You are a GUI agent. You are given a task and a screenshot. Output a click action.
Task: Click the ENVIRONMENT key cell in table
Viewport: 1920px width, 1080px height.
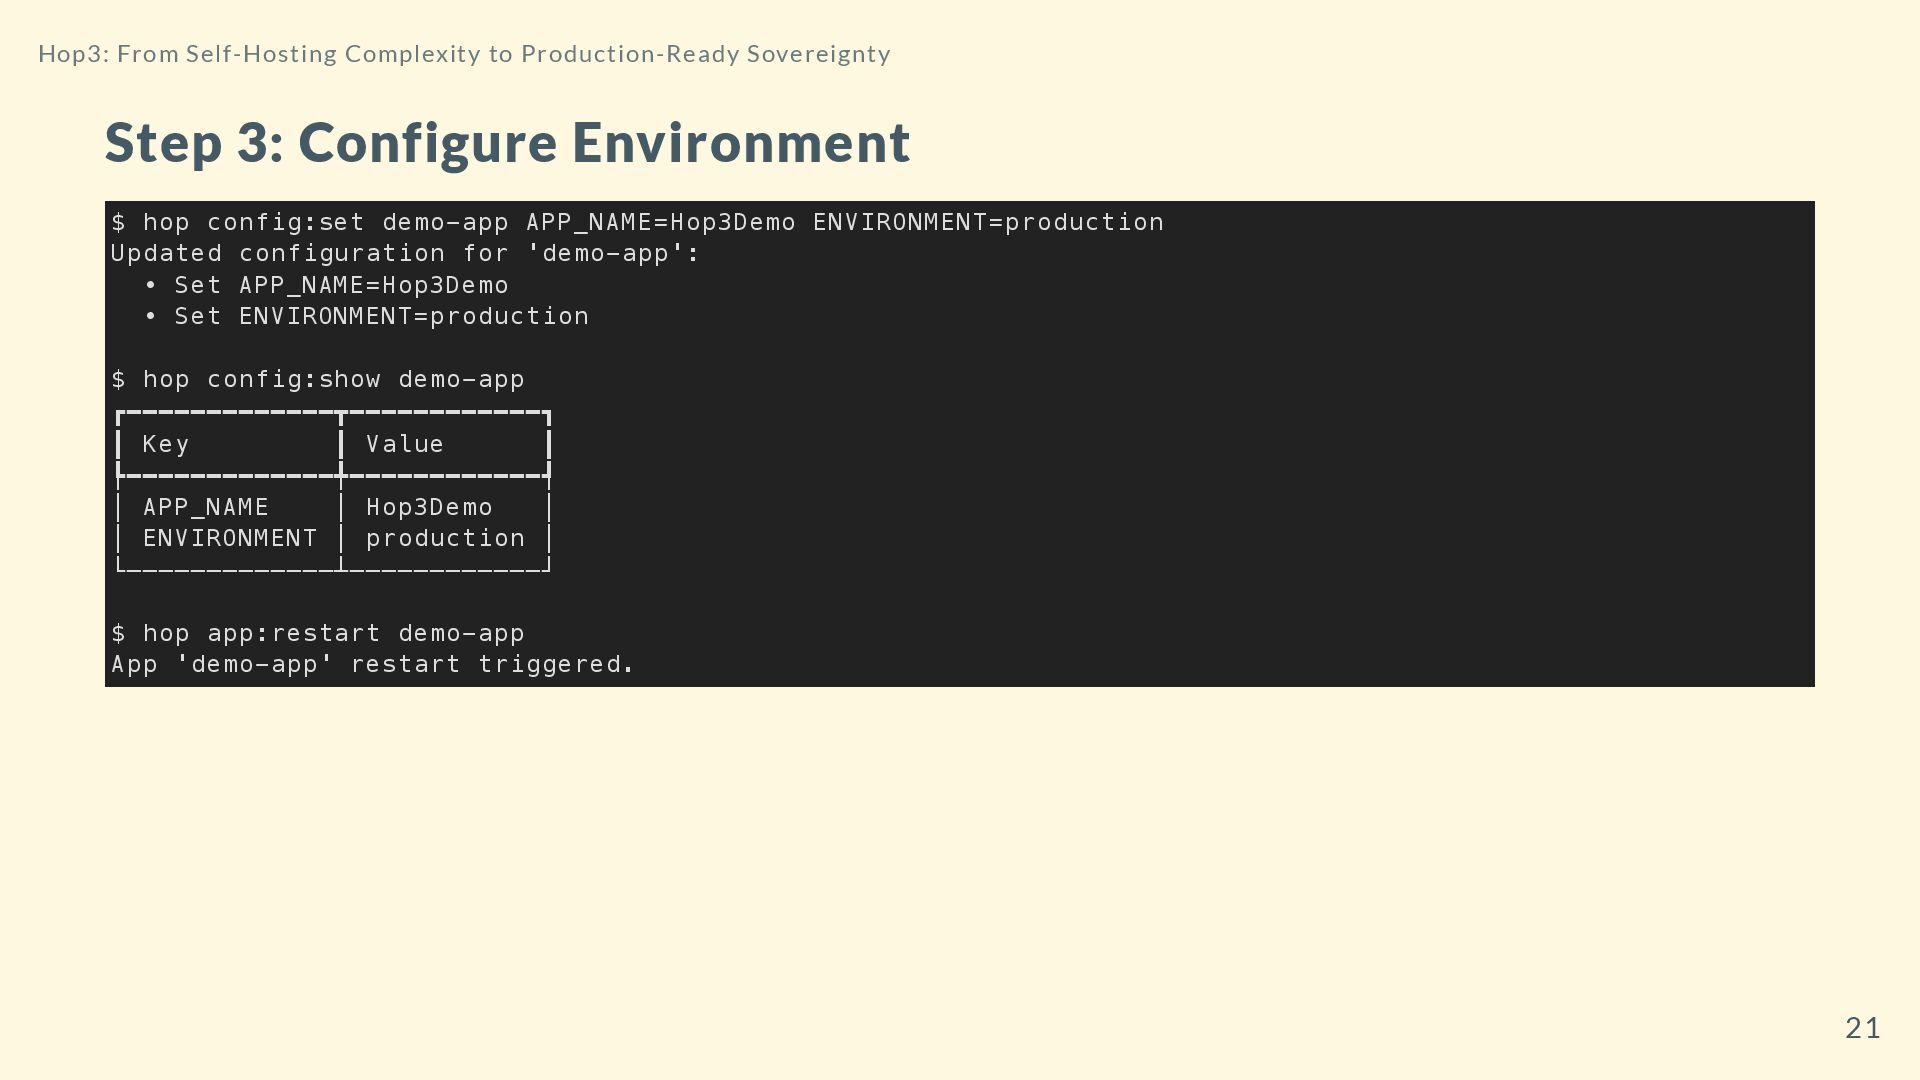coord(230,539)
